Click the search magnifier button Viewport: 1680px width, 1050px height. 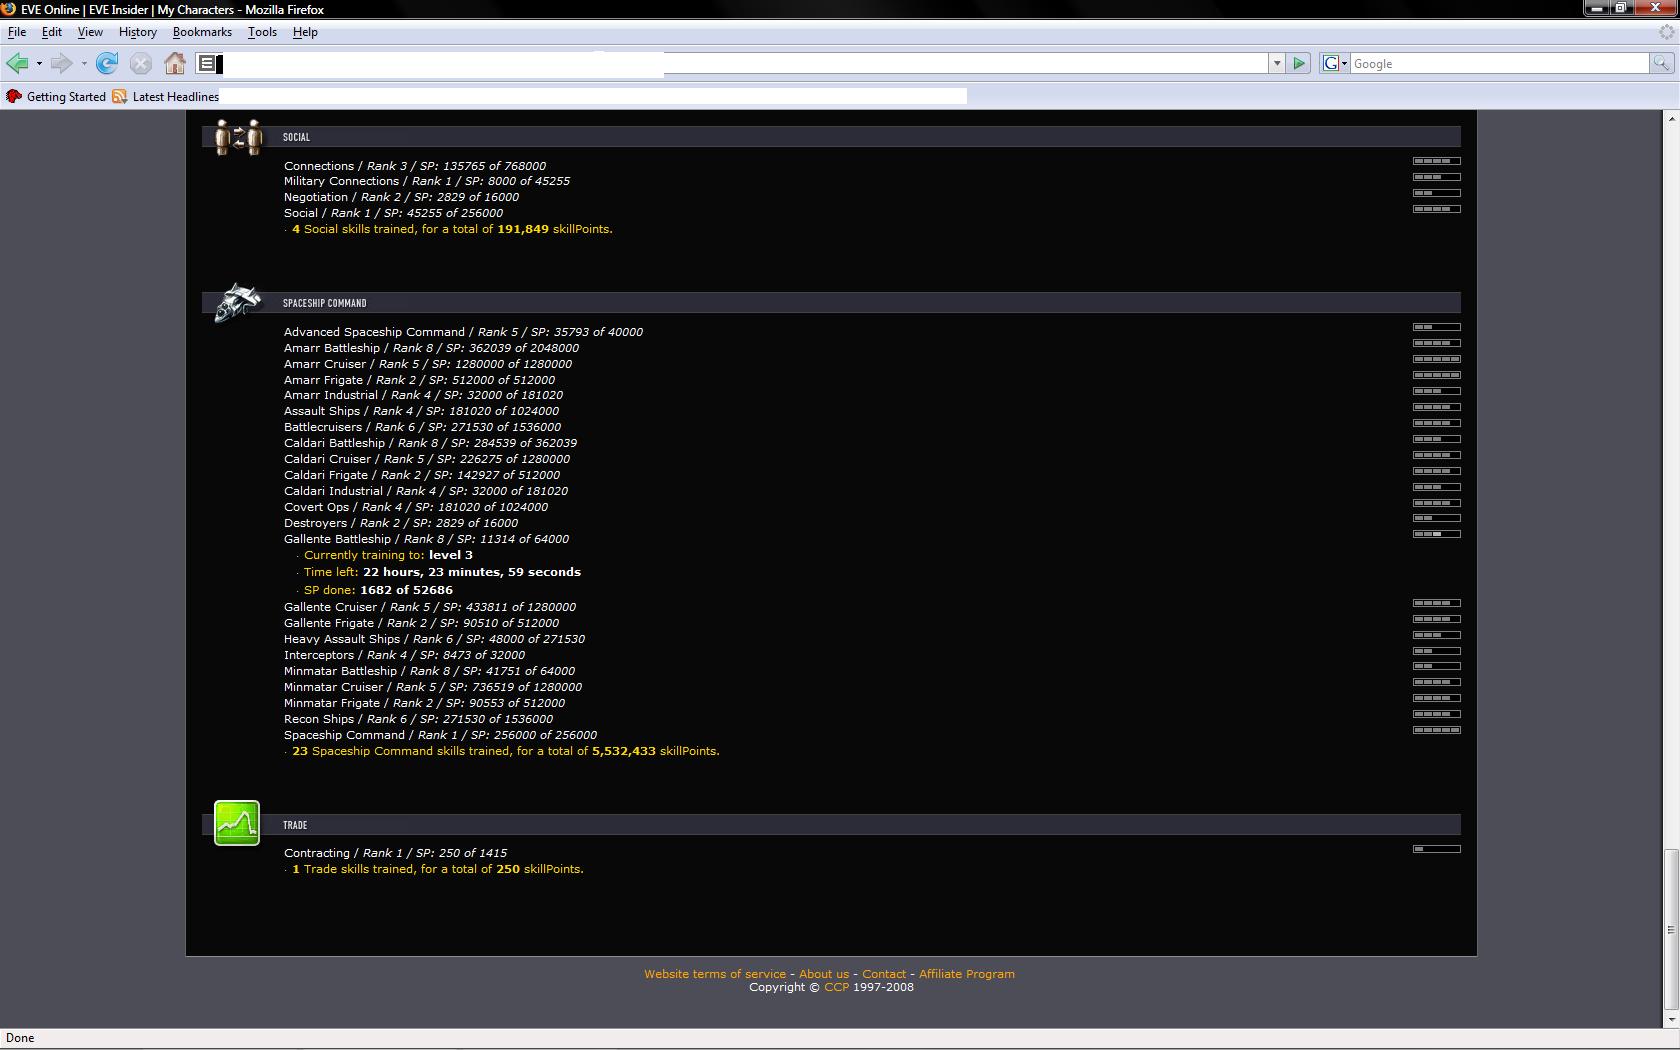[x=1661, y=64]
